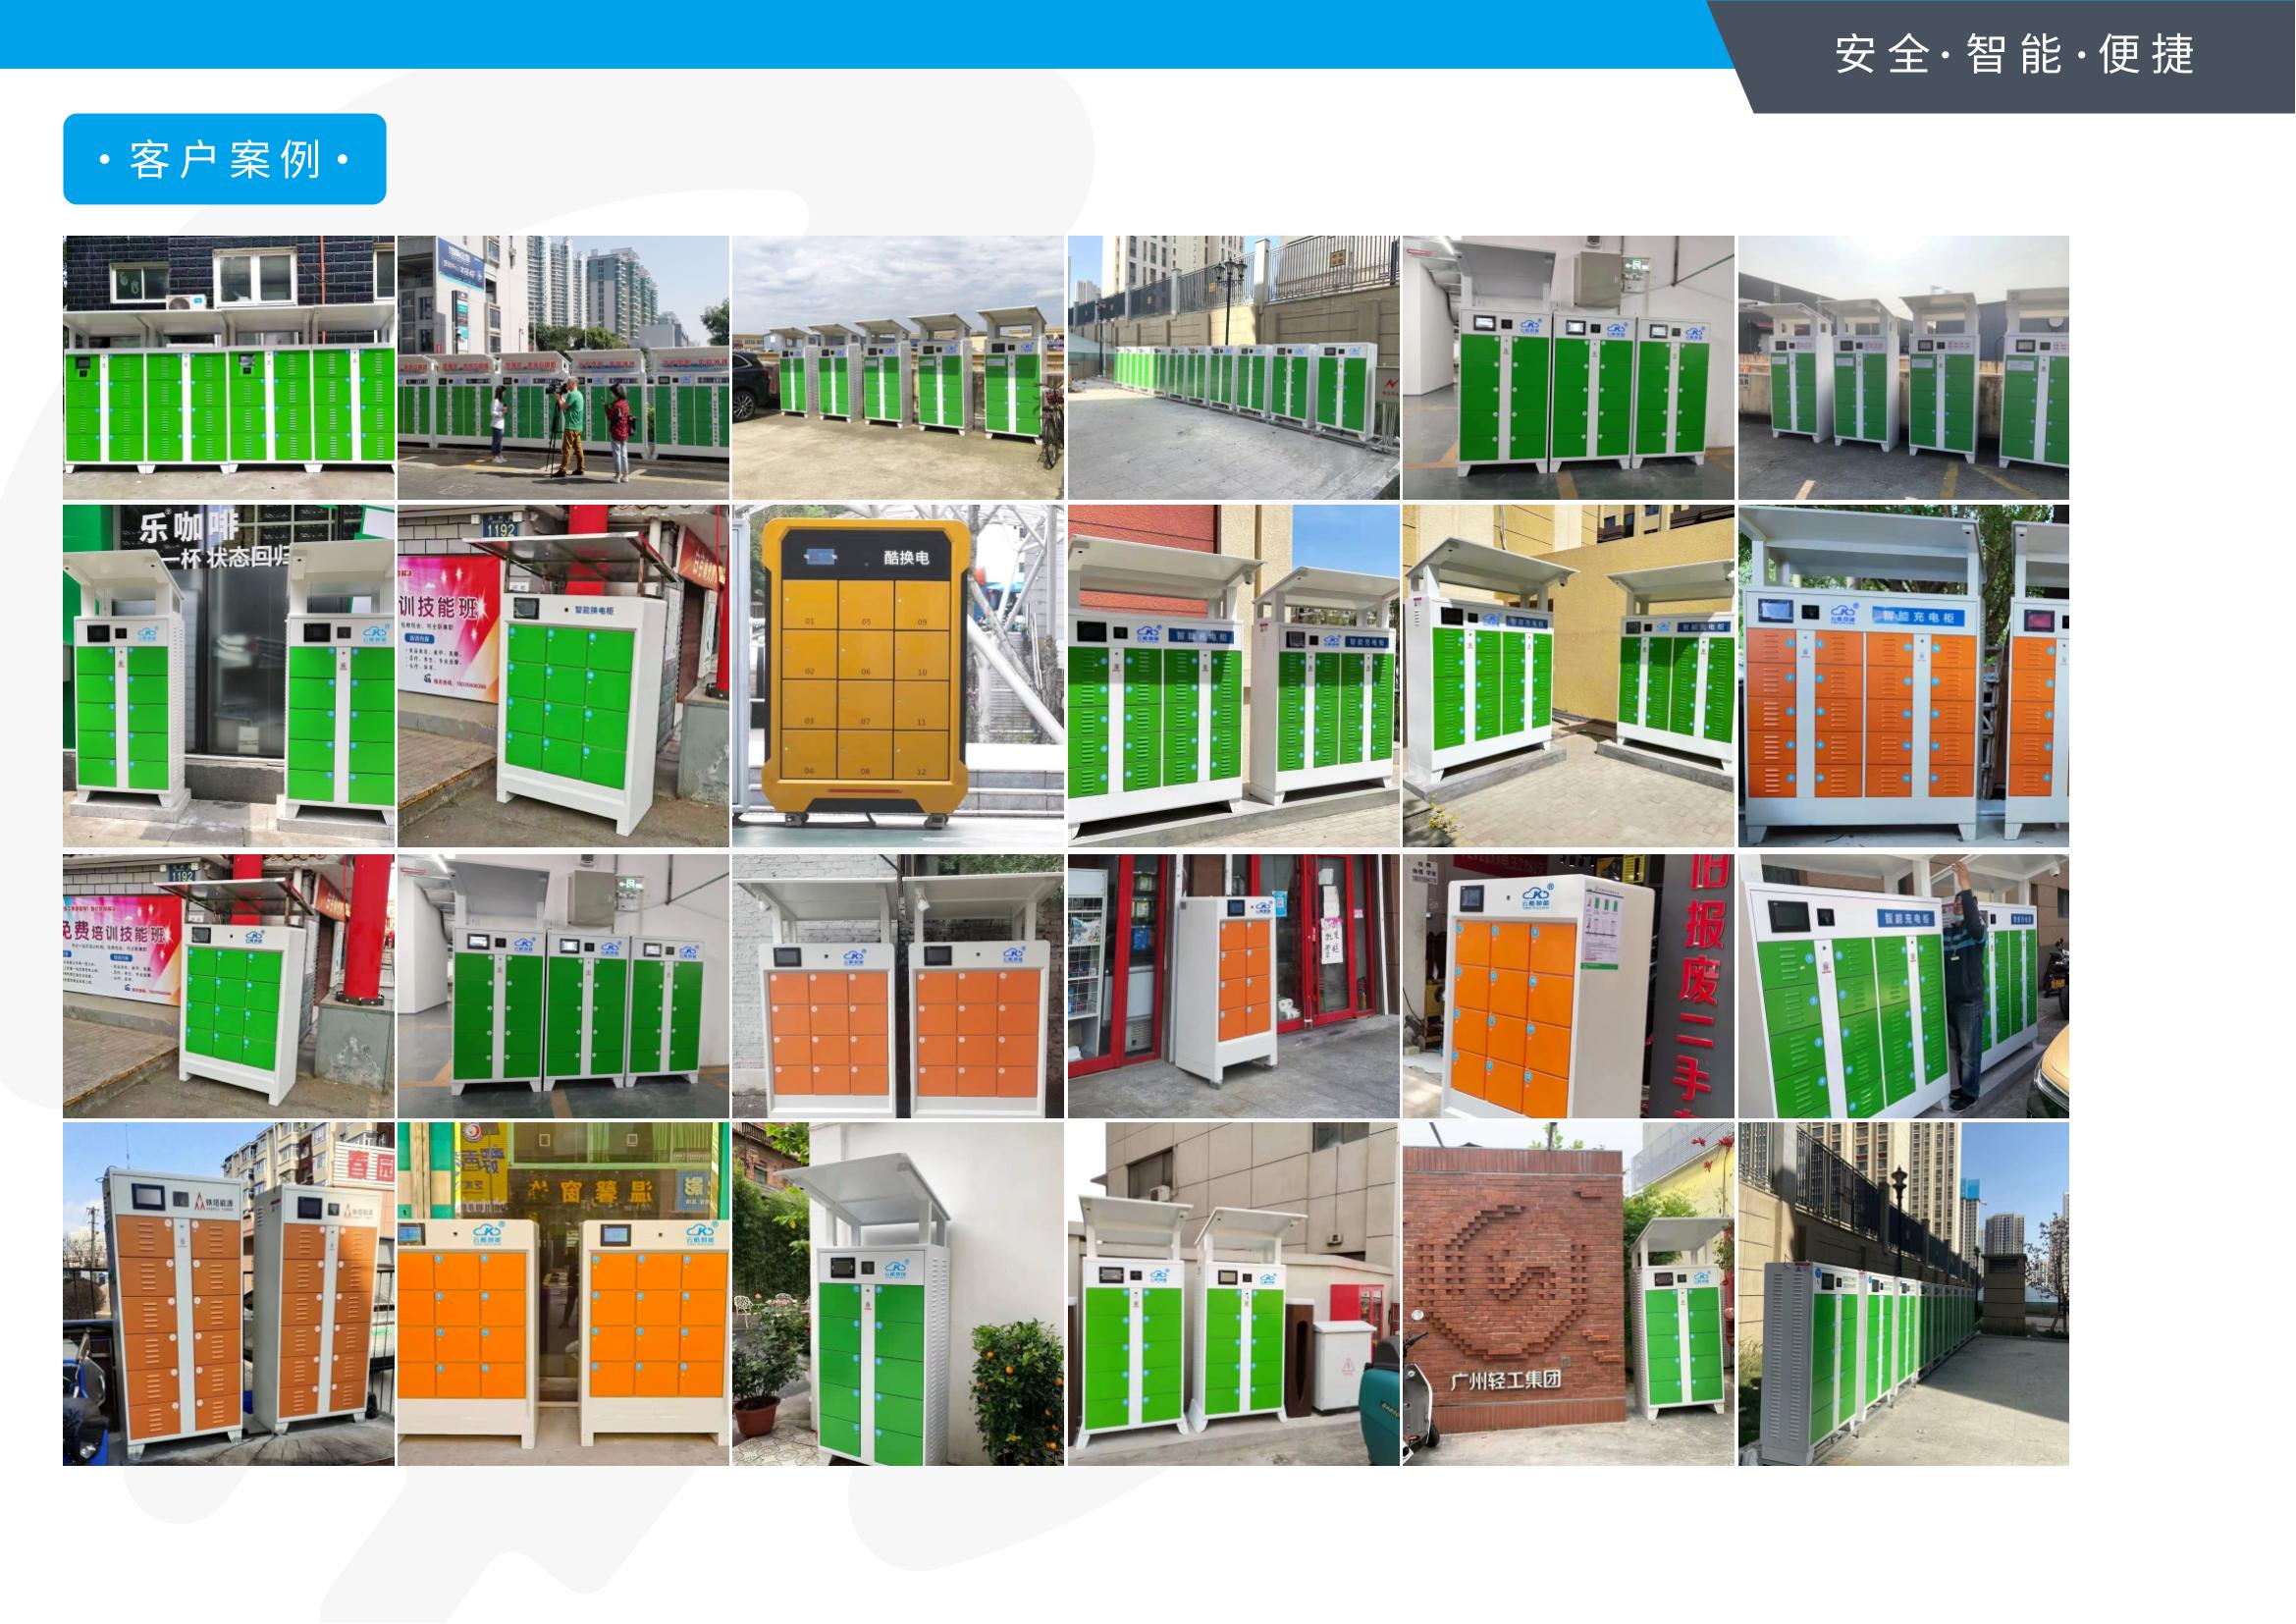Open the first-row green cabinet wall photo

(x=228, y=367)
